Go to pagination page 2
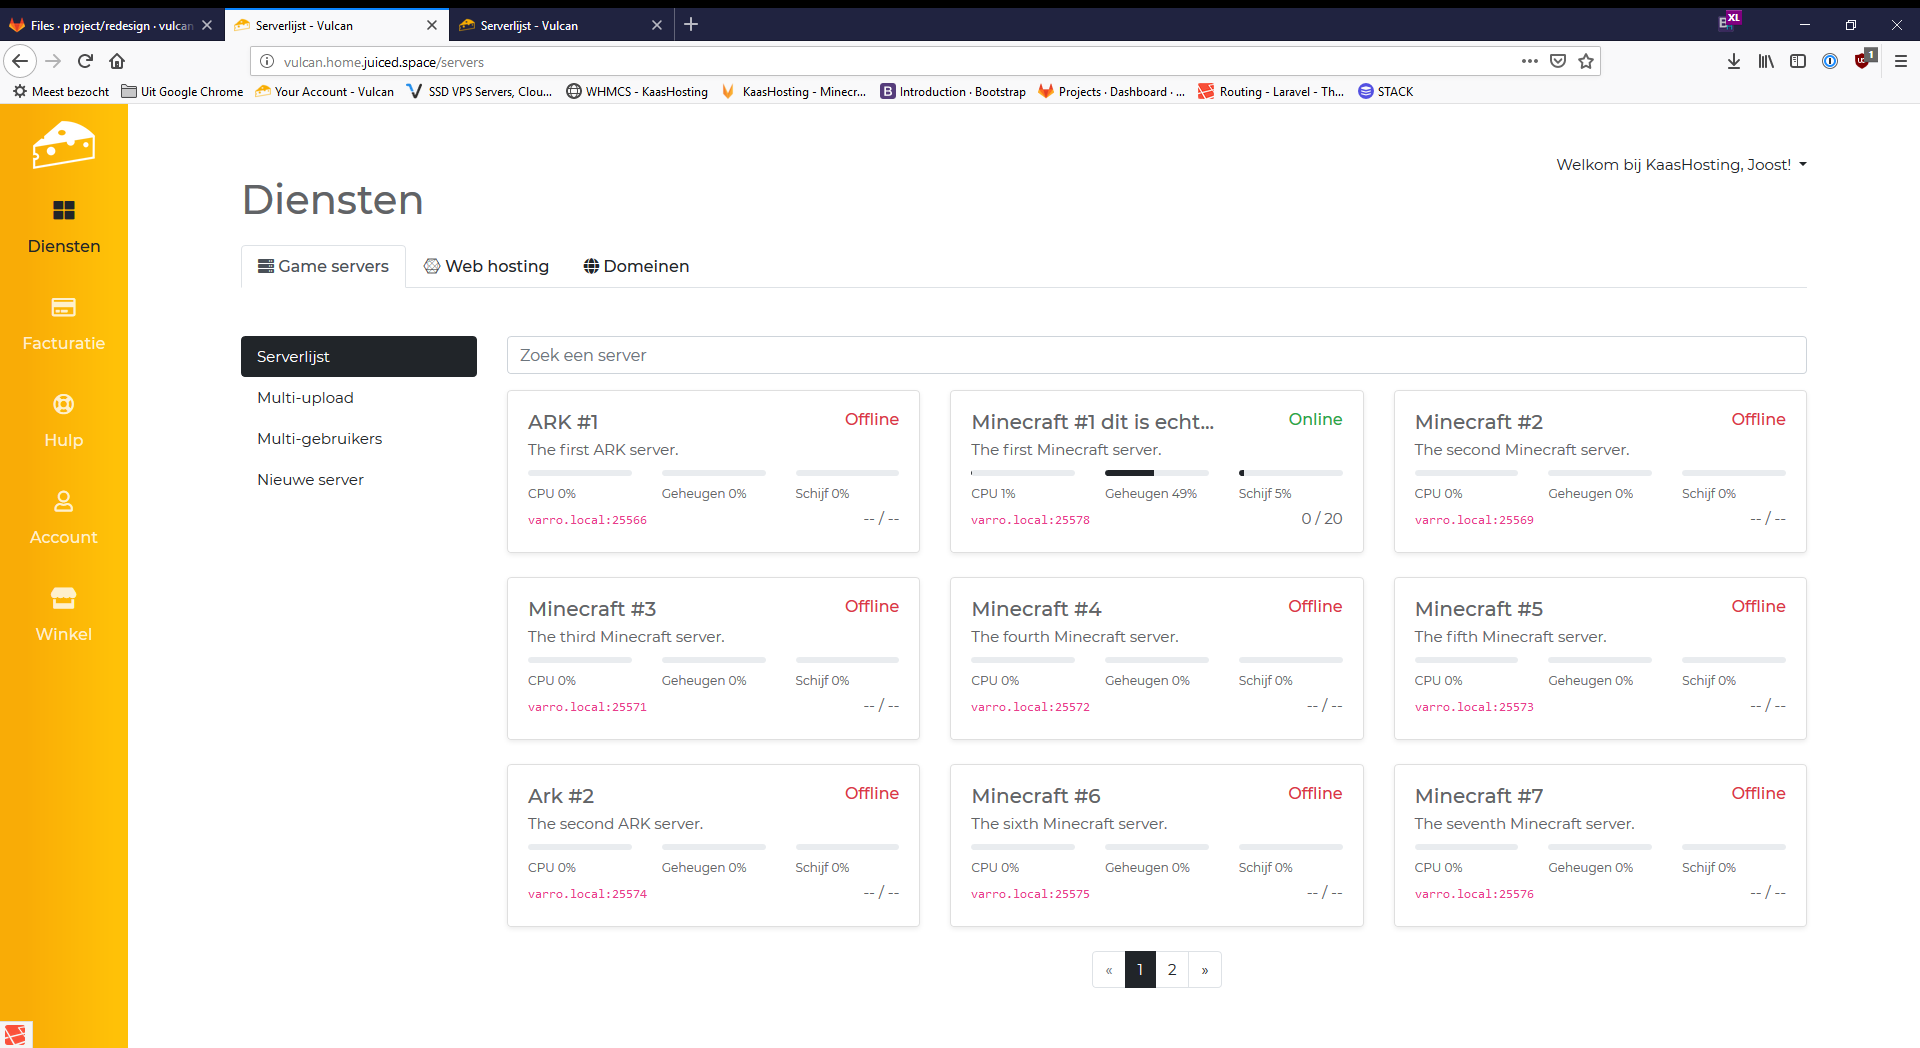1920x1048 pixels. (1172, 970)
